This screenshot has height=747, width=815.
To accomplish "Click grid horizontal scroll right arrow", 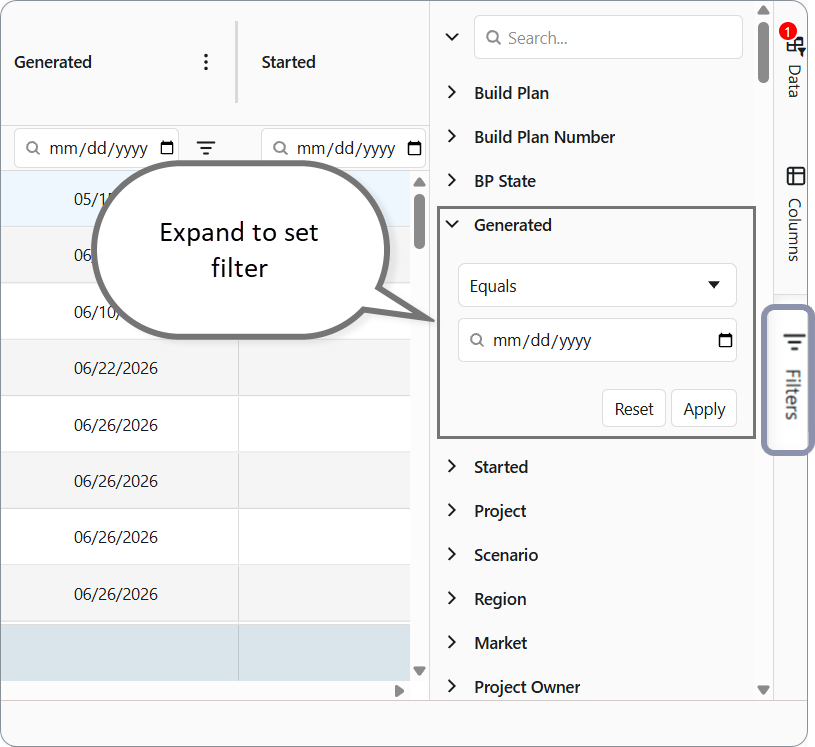I will (x=399, y=691).
